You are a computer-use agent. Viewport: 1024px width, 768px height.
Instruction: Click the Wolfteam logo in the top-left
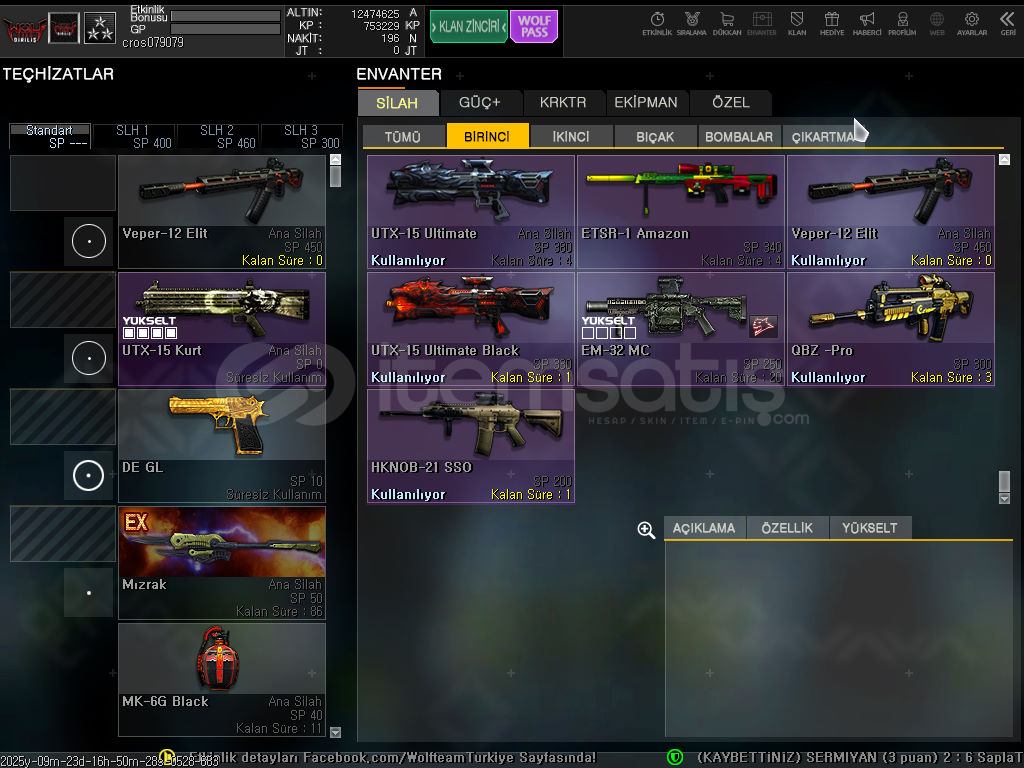tap(25, 29)
